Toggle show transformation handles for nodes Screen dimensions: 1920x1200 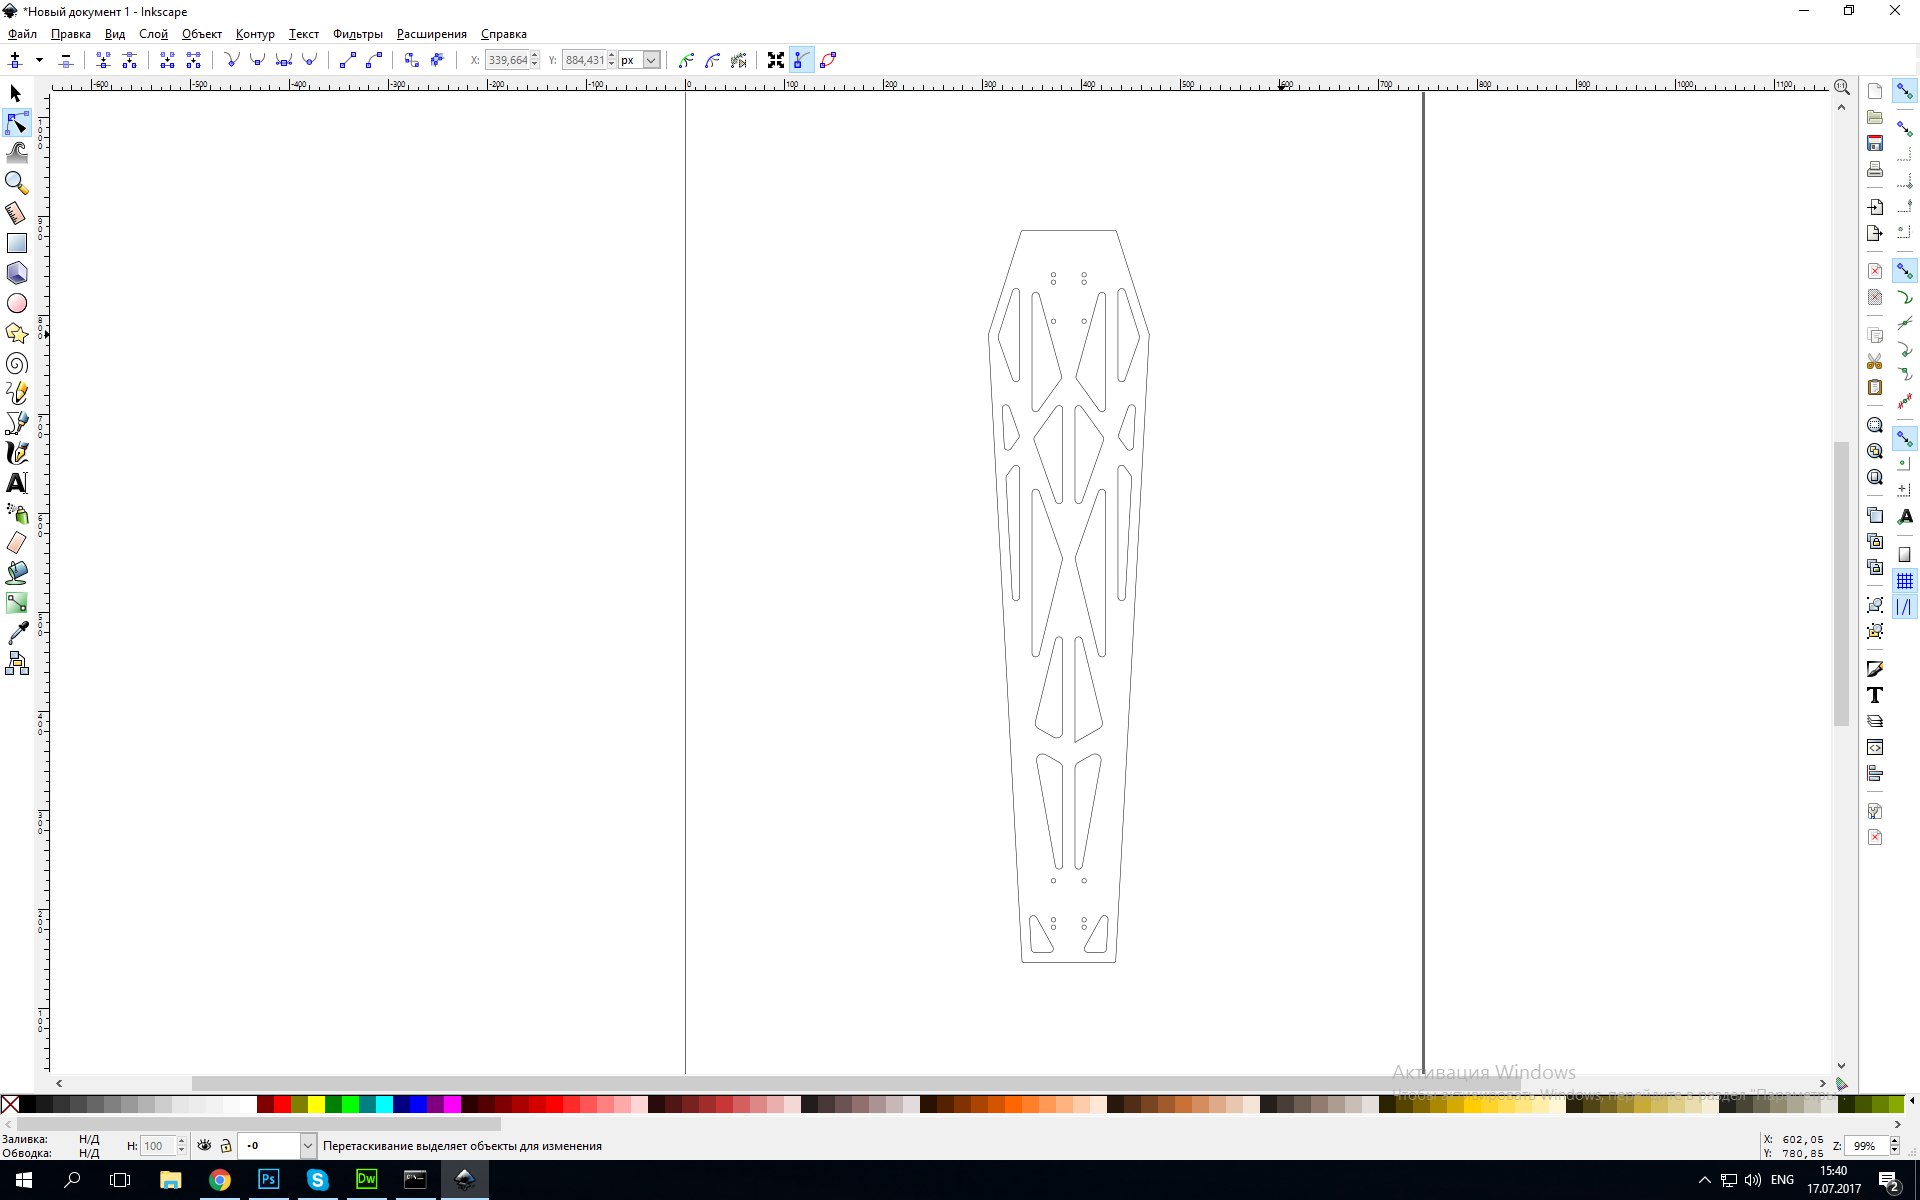click(775, 60)
